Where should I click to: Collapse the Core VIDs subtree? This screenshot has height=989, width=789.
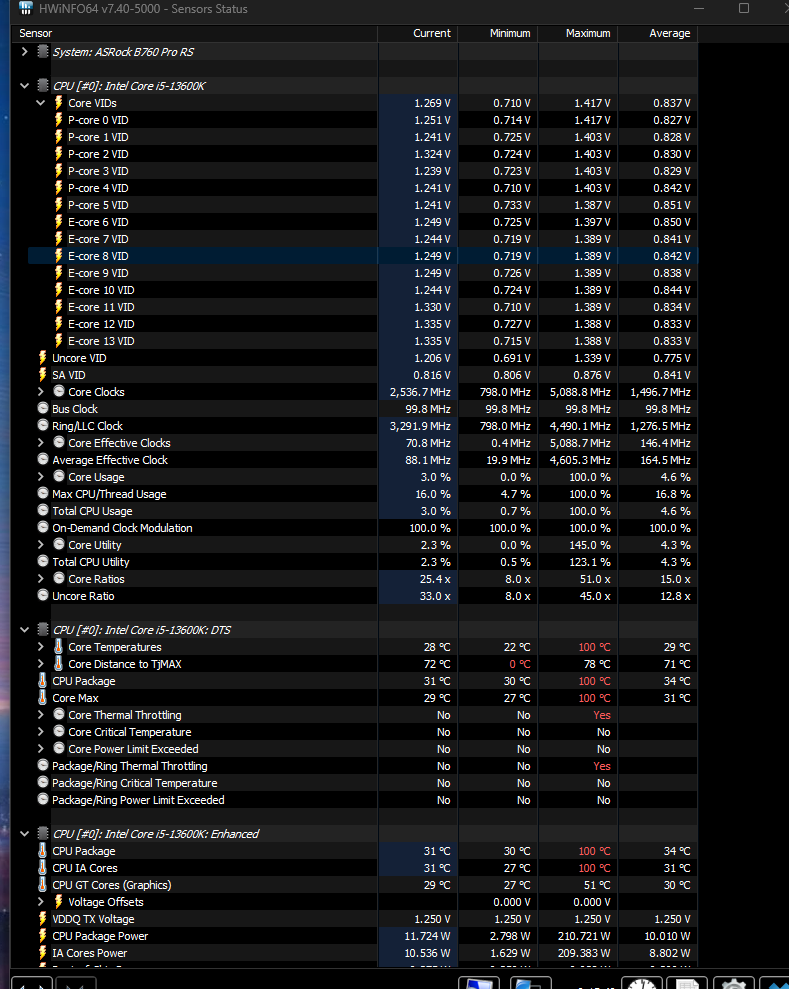(x=41, y=103)
